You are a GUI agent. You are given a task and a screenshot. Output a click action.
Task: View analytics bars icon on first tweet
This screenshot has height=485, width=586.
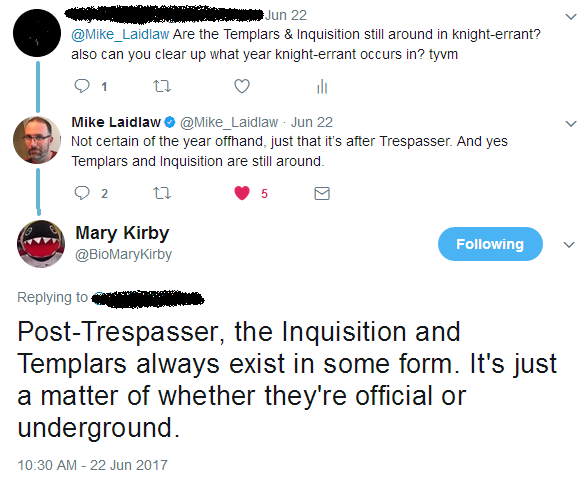click(322, 86)
